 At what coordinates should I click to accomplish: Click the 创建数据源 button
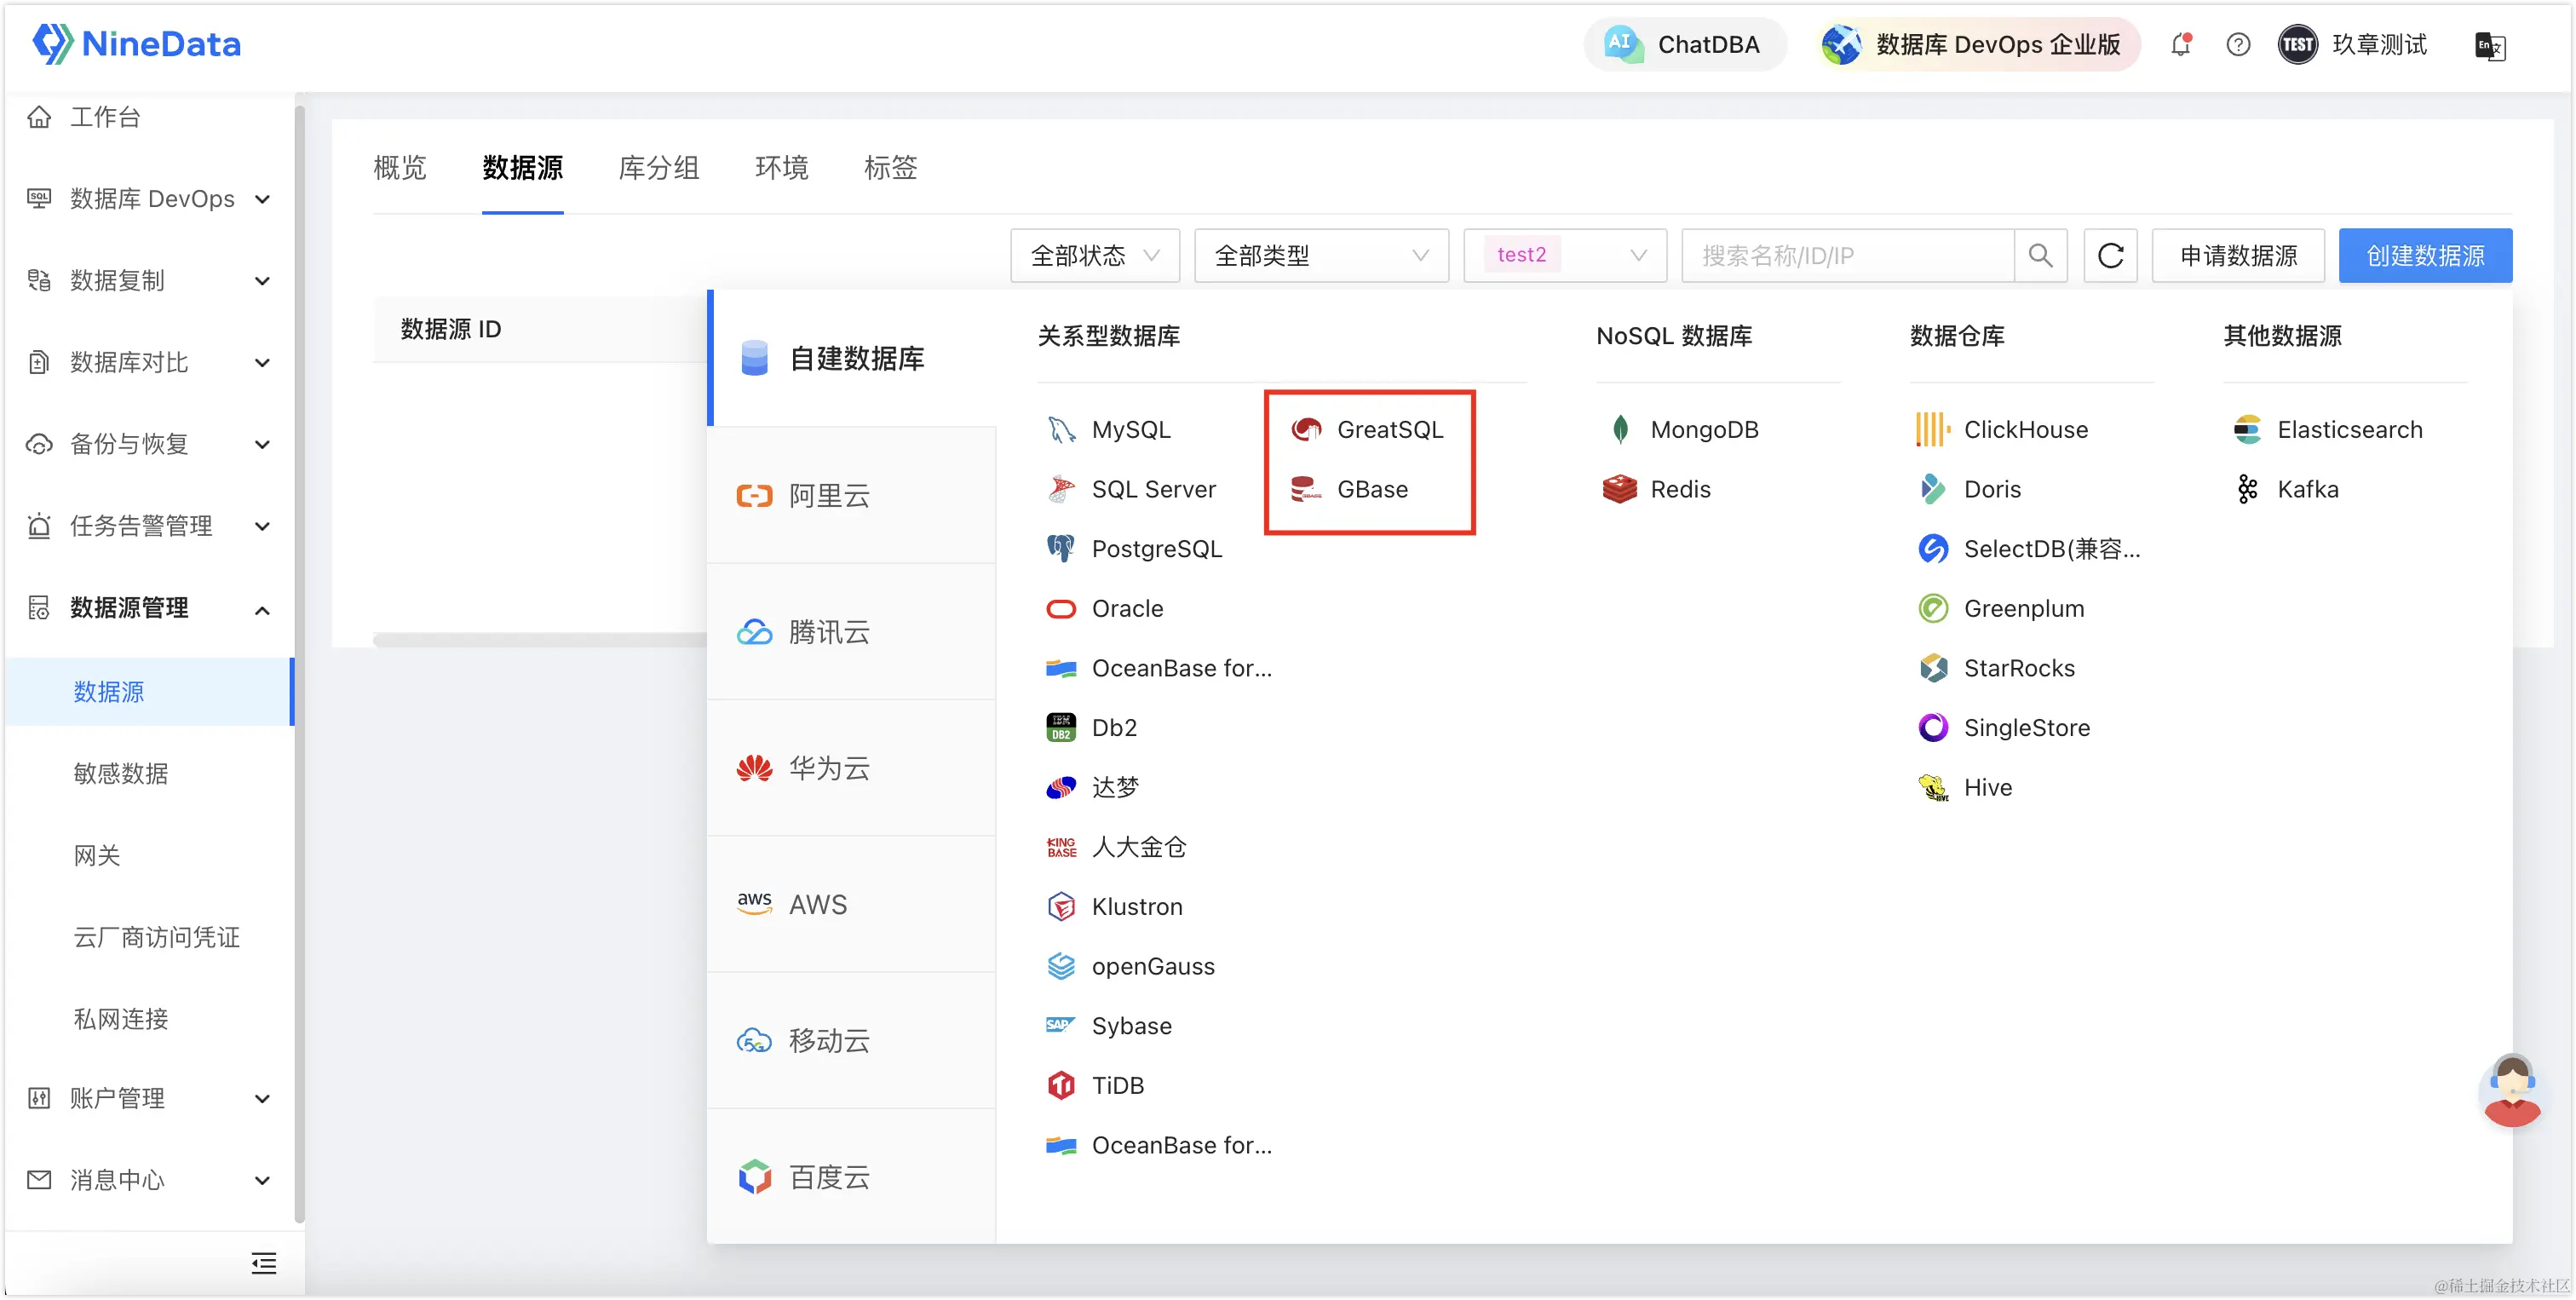coord(2424,256)
